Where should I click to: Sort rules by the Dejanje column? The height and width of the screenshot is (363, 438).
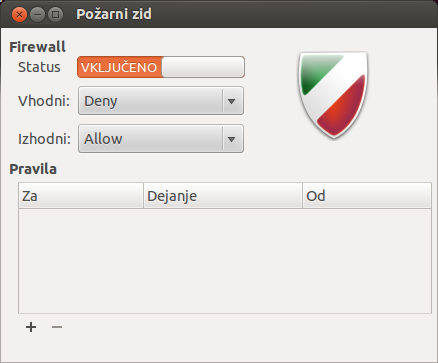pos(223,196)
